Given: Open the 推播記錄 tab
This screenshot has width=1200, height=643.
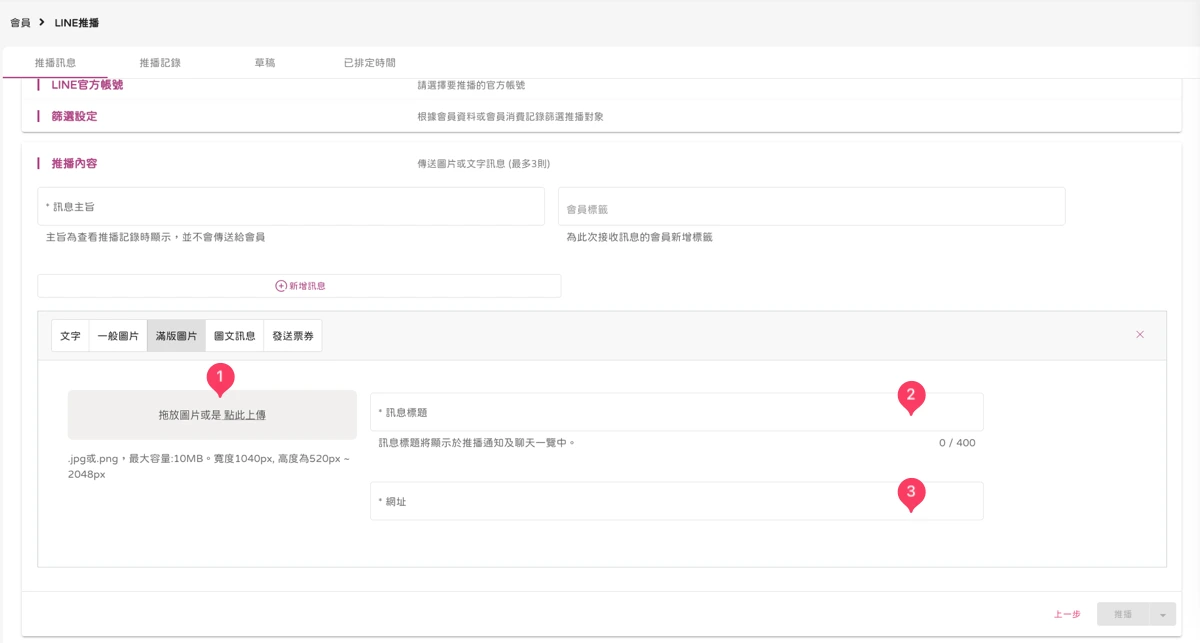Looking at the screenshot, I should tap(160, 62).
